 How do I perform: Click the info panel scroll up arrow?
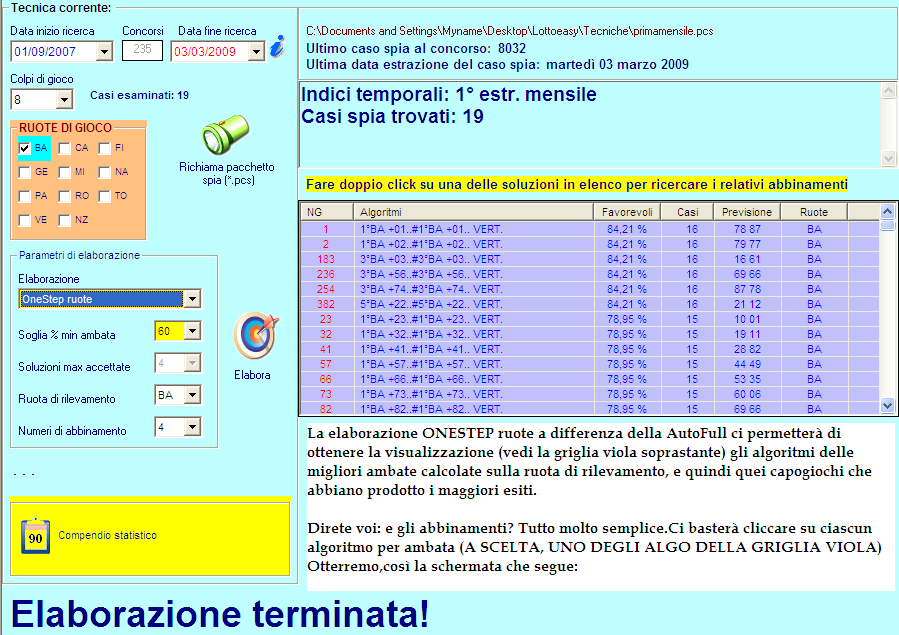tap(888, 91)
